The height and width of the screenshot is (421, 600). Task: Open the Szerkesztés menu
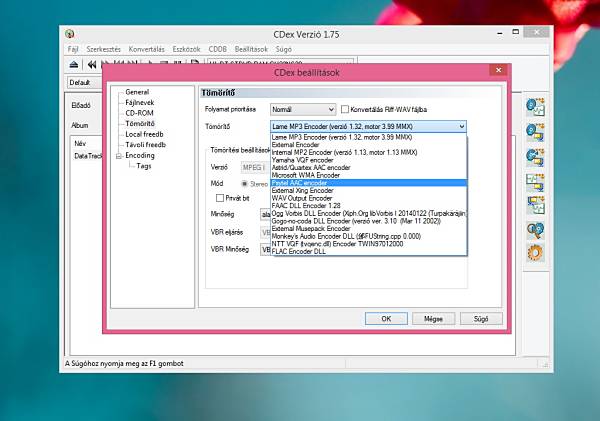click(103, 49)
